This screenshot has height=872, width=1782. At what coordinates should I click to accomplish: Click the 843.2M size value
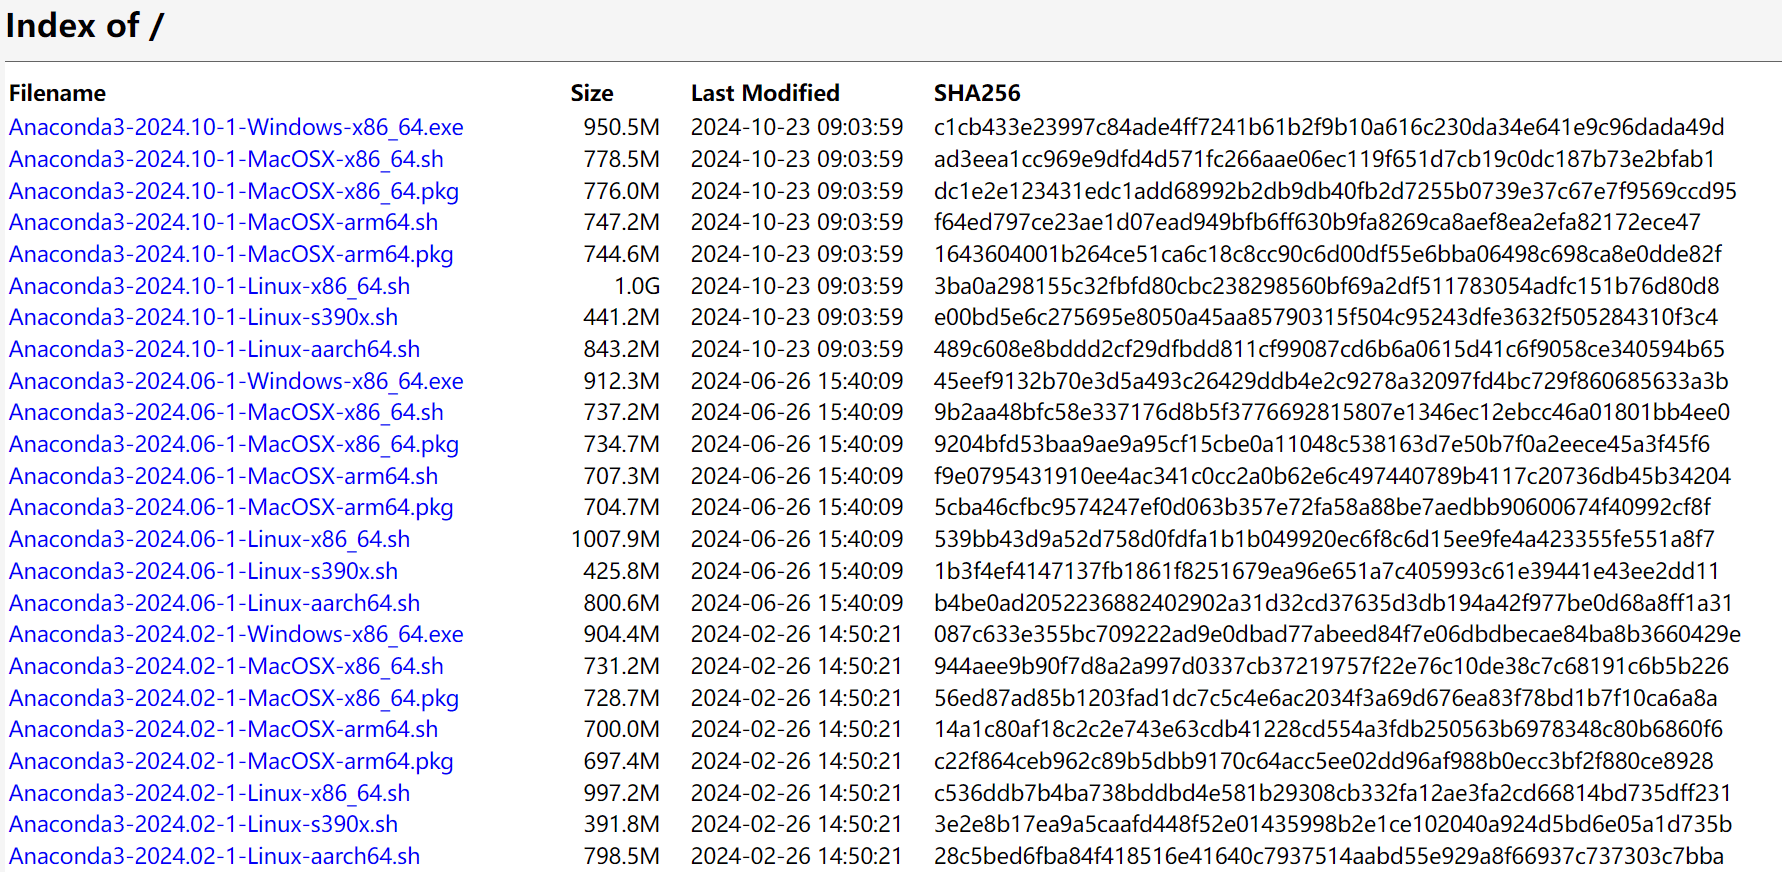[622, 349]
